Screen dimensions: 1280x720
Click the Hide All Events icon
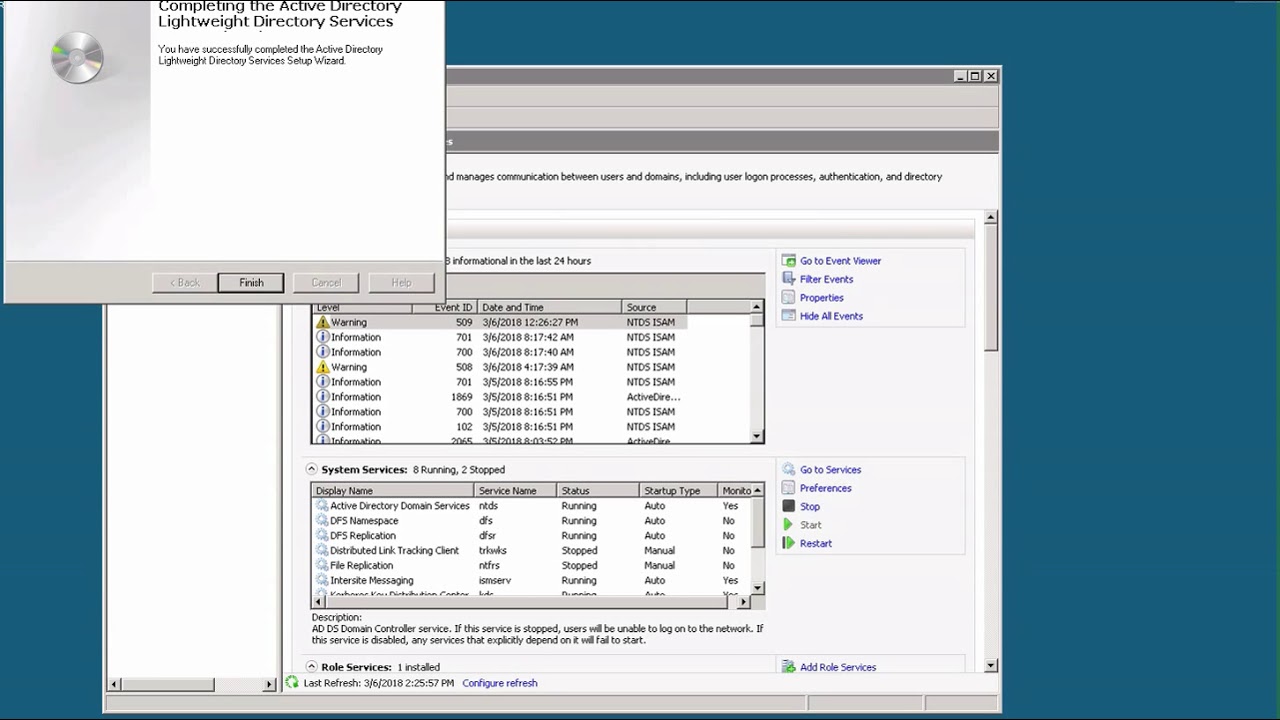tap(789, 316)
